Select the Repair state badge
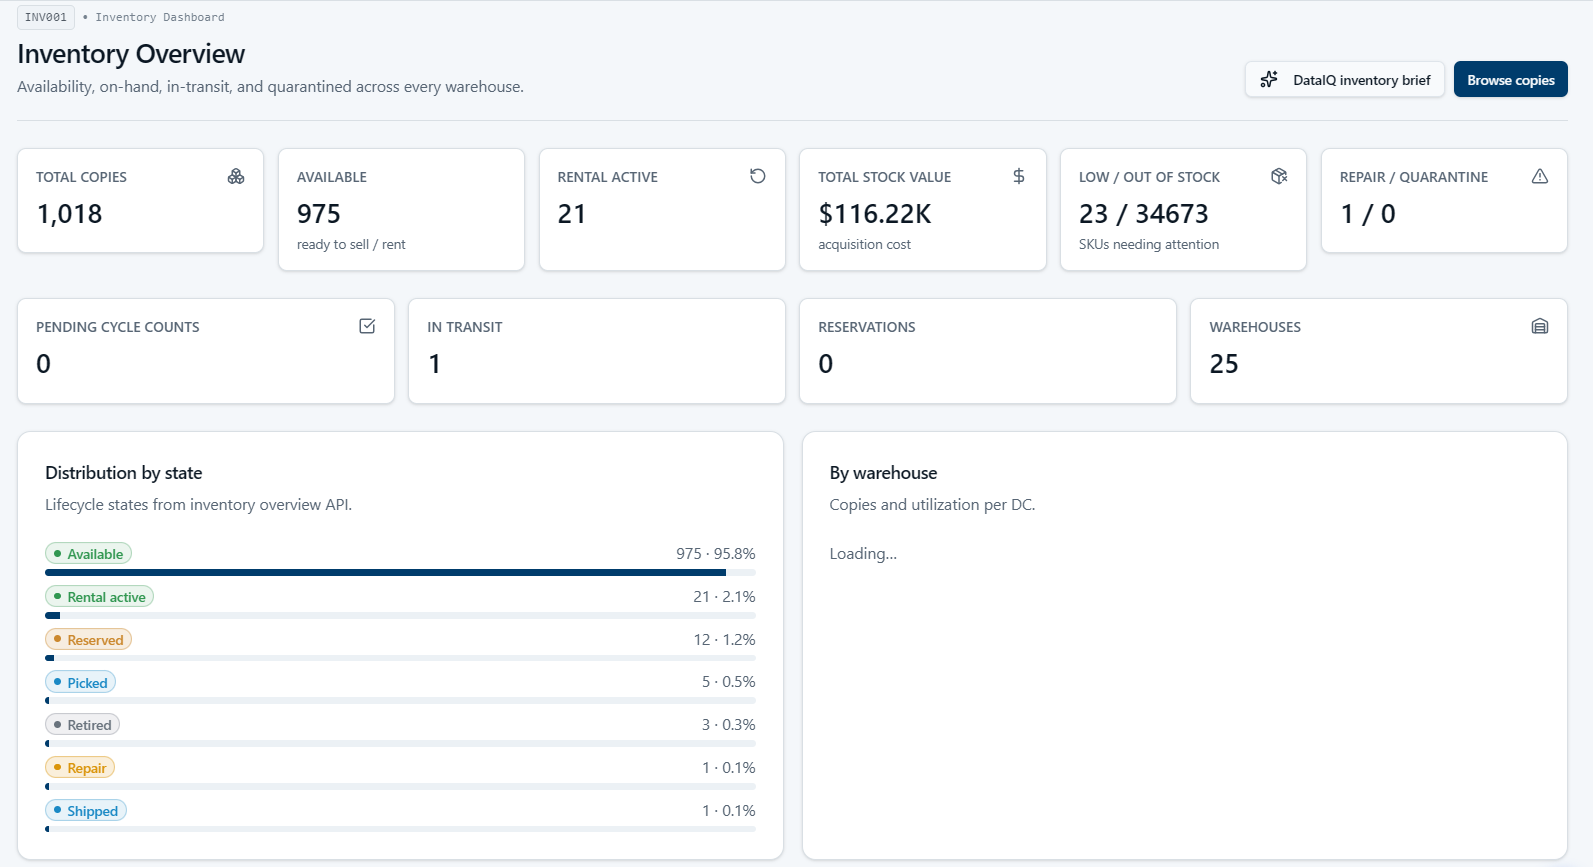 point(80,768)
